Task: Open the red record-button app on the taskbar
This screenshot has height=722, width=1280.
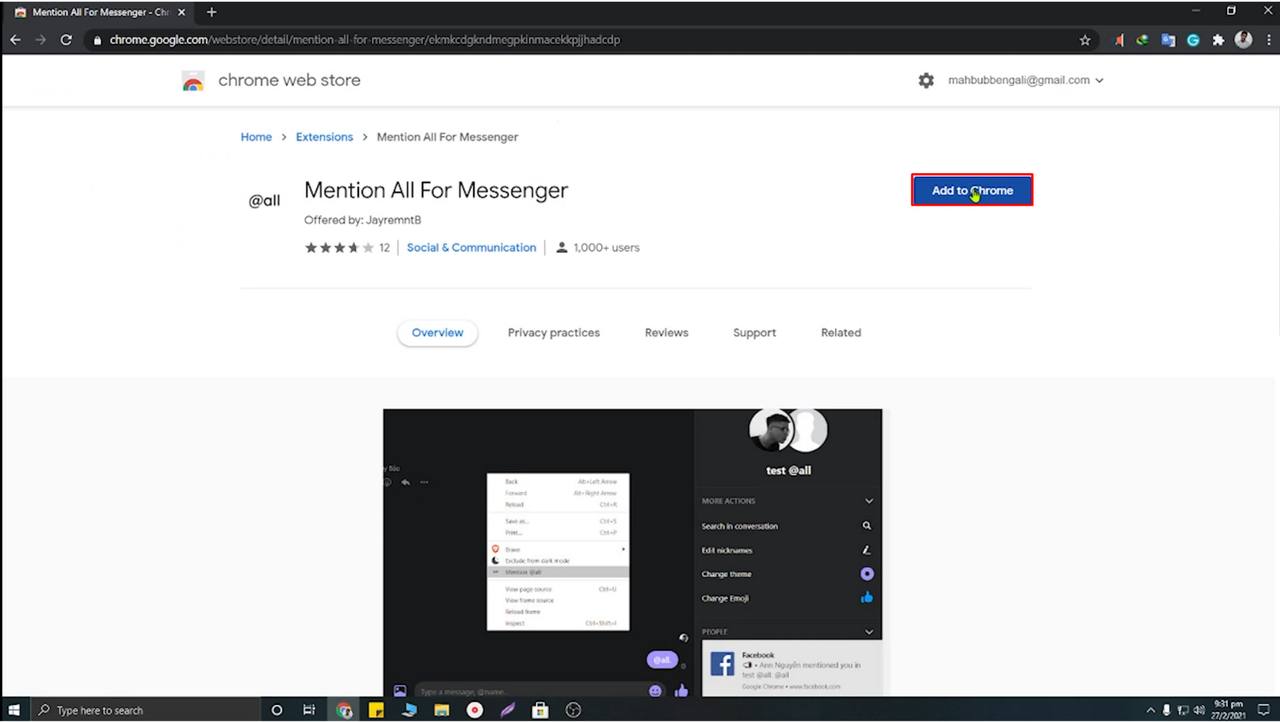Action: [x=475, y=710]
